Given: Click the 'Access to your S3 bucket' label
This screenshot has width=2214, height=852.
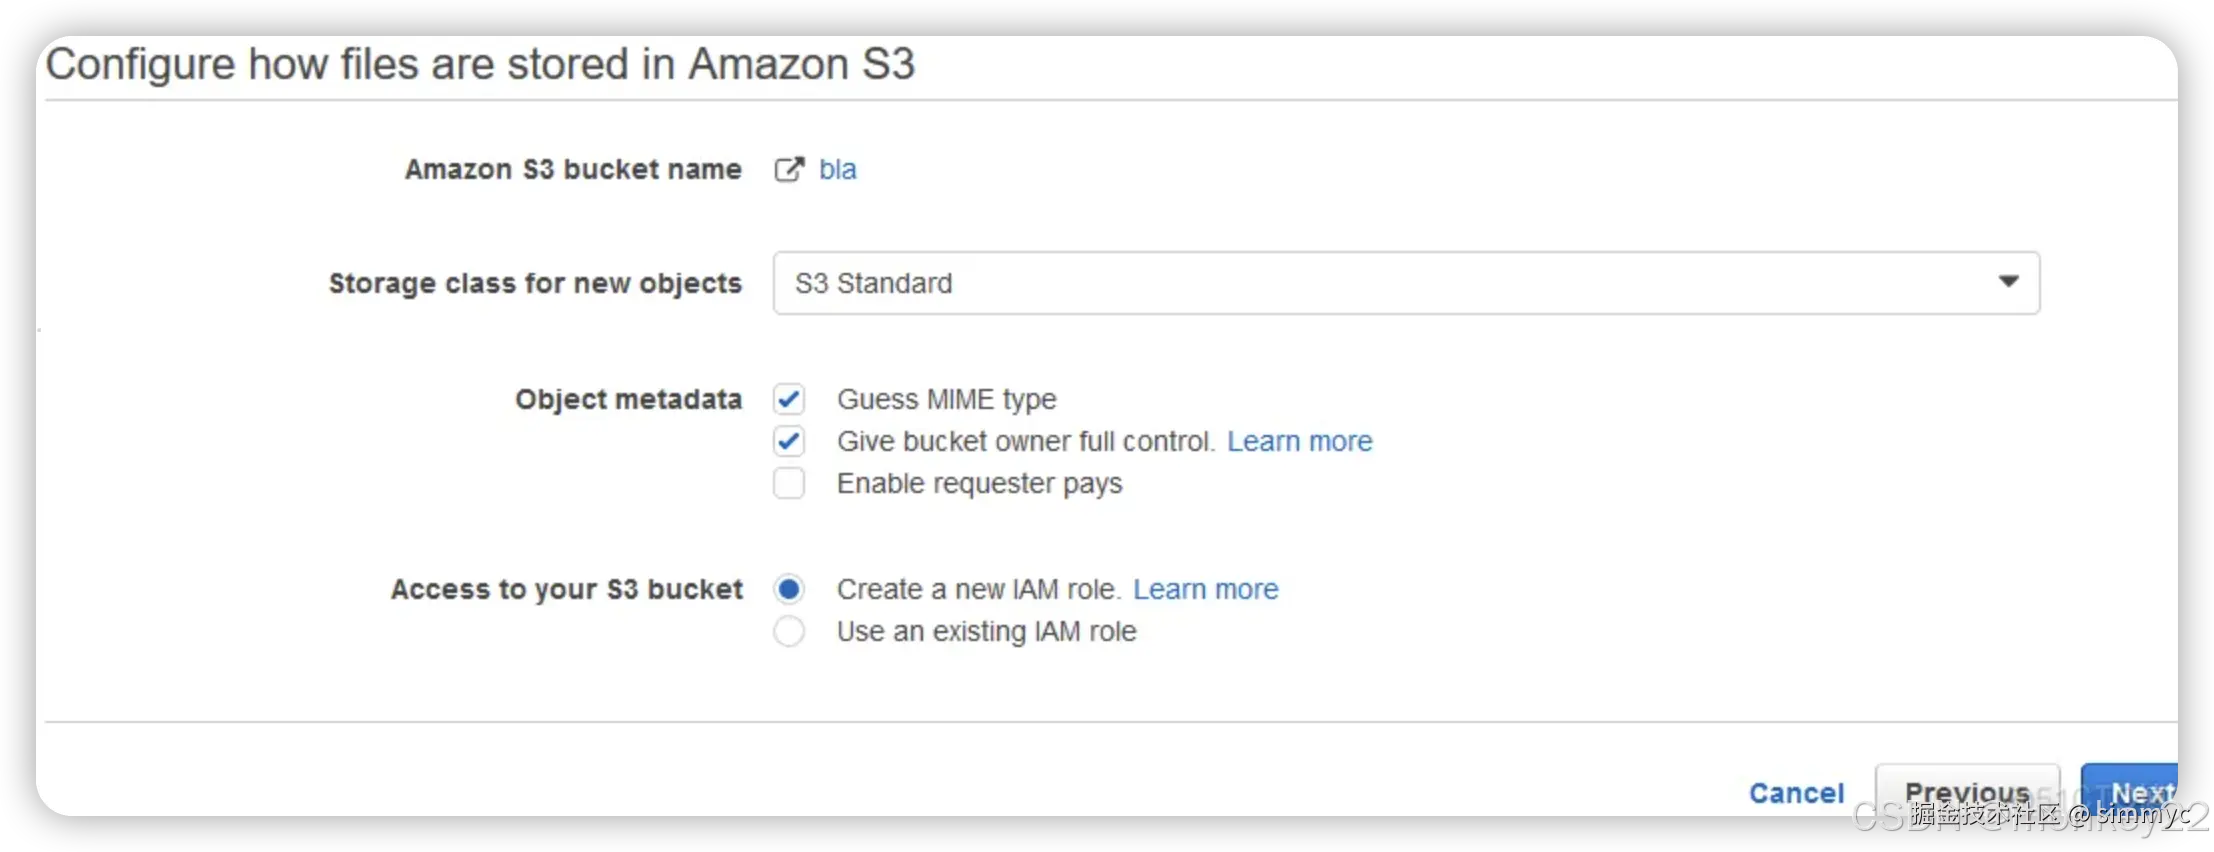Looking at the screenshot, I should (x=566, y=590).
